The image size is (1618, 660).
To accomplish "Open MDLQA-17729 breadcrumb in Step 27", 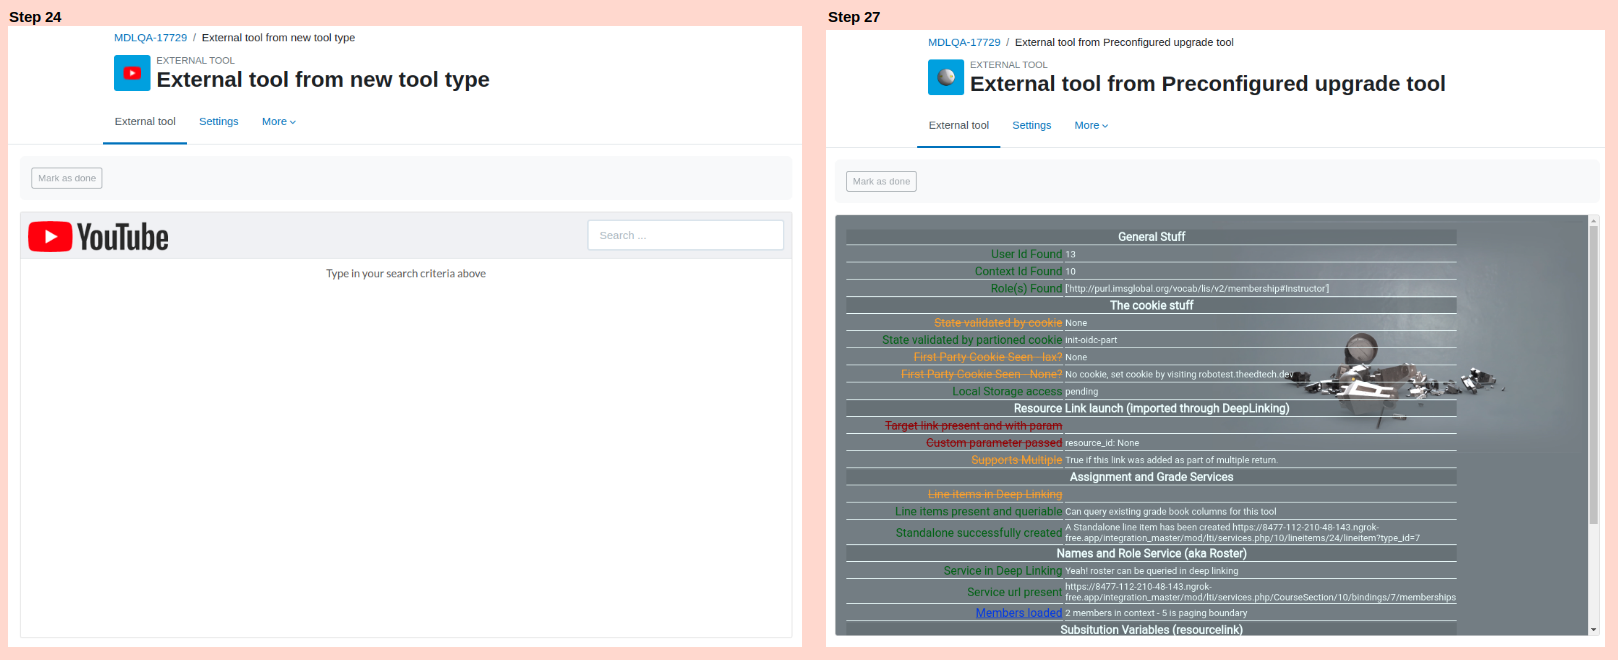I will [x=964, y=42].
